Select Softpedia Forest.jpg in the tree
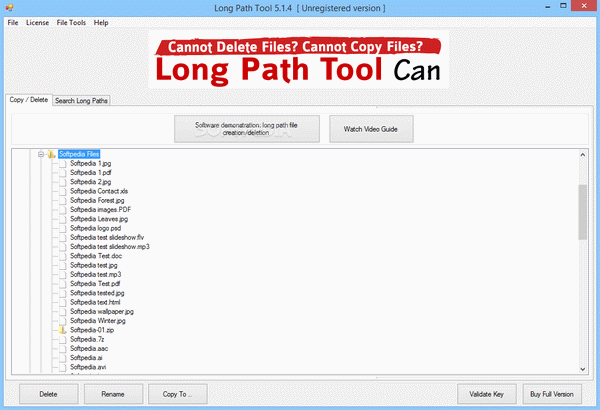Image resolution: width=600 pixels, height=410 pixels. (x=97, y=201)
